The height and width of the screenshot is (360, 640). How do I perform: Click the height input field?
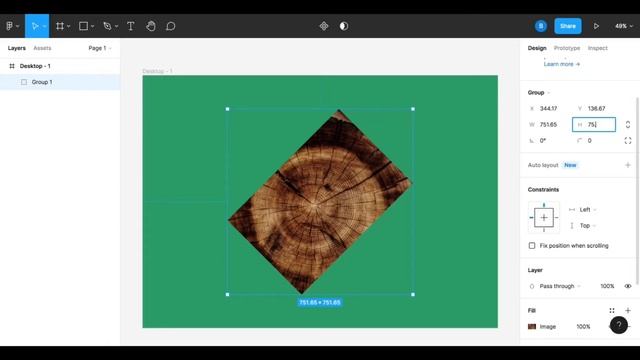(x=594, y=124)
